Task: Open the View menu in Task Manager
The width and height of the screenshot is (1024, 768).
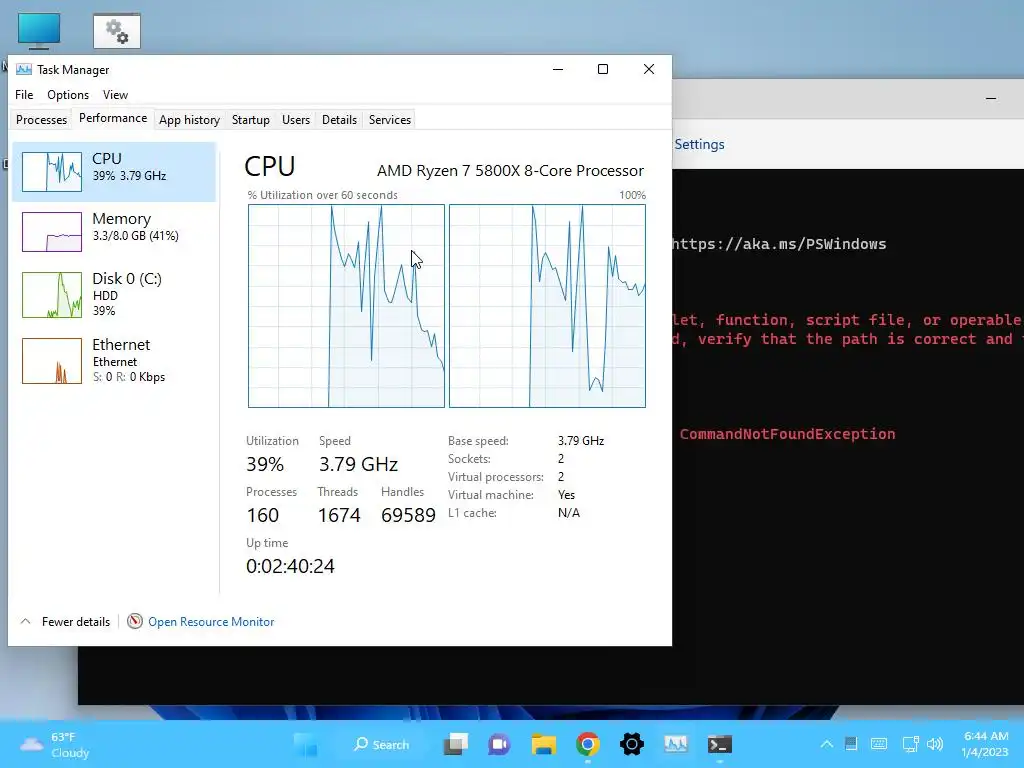Action: click(x=115, y=95)
